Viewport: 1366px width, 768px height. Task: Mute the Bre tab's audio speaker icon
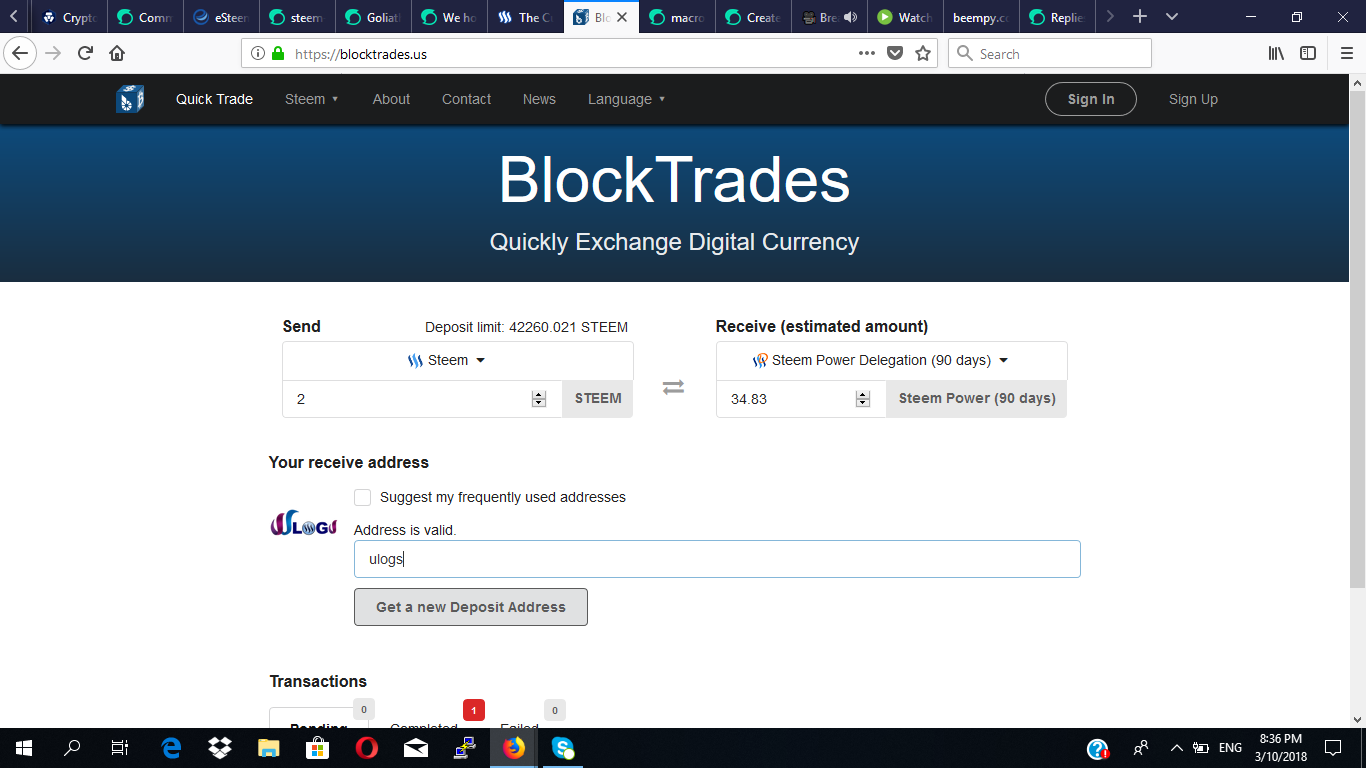tap(850, 17)
